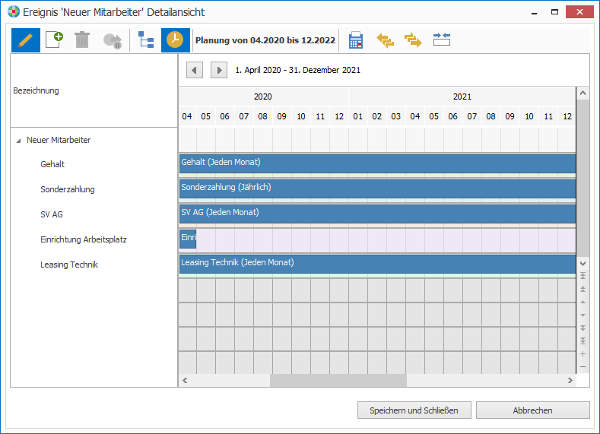The height and width of the screenshot is (434, 600).
Task: Click vertical scrollbar down arrow
Action: (583, 263)
